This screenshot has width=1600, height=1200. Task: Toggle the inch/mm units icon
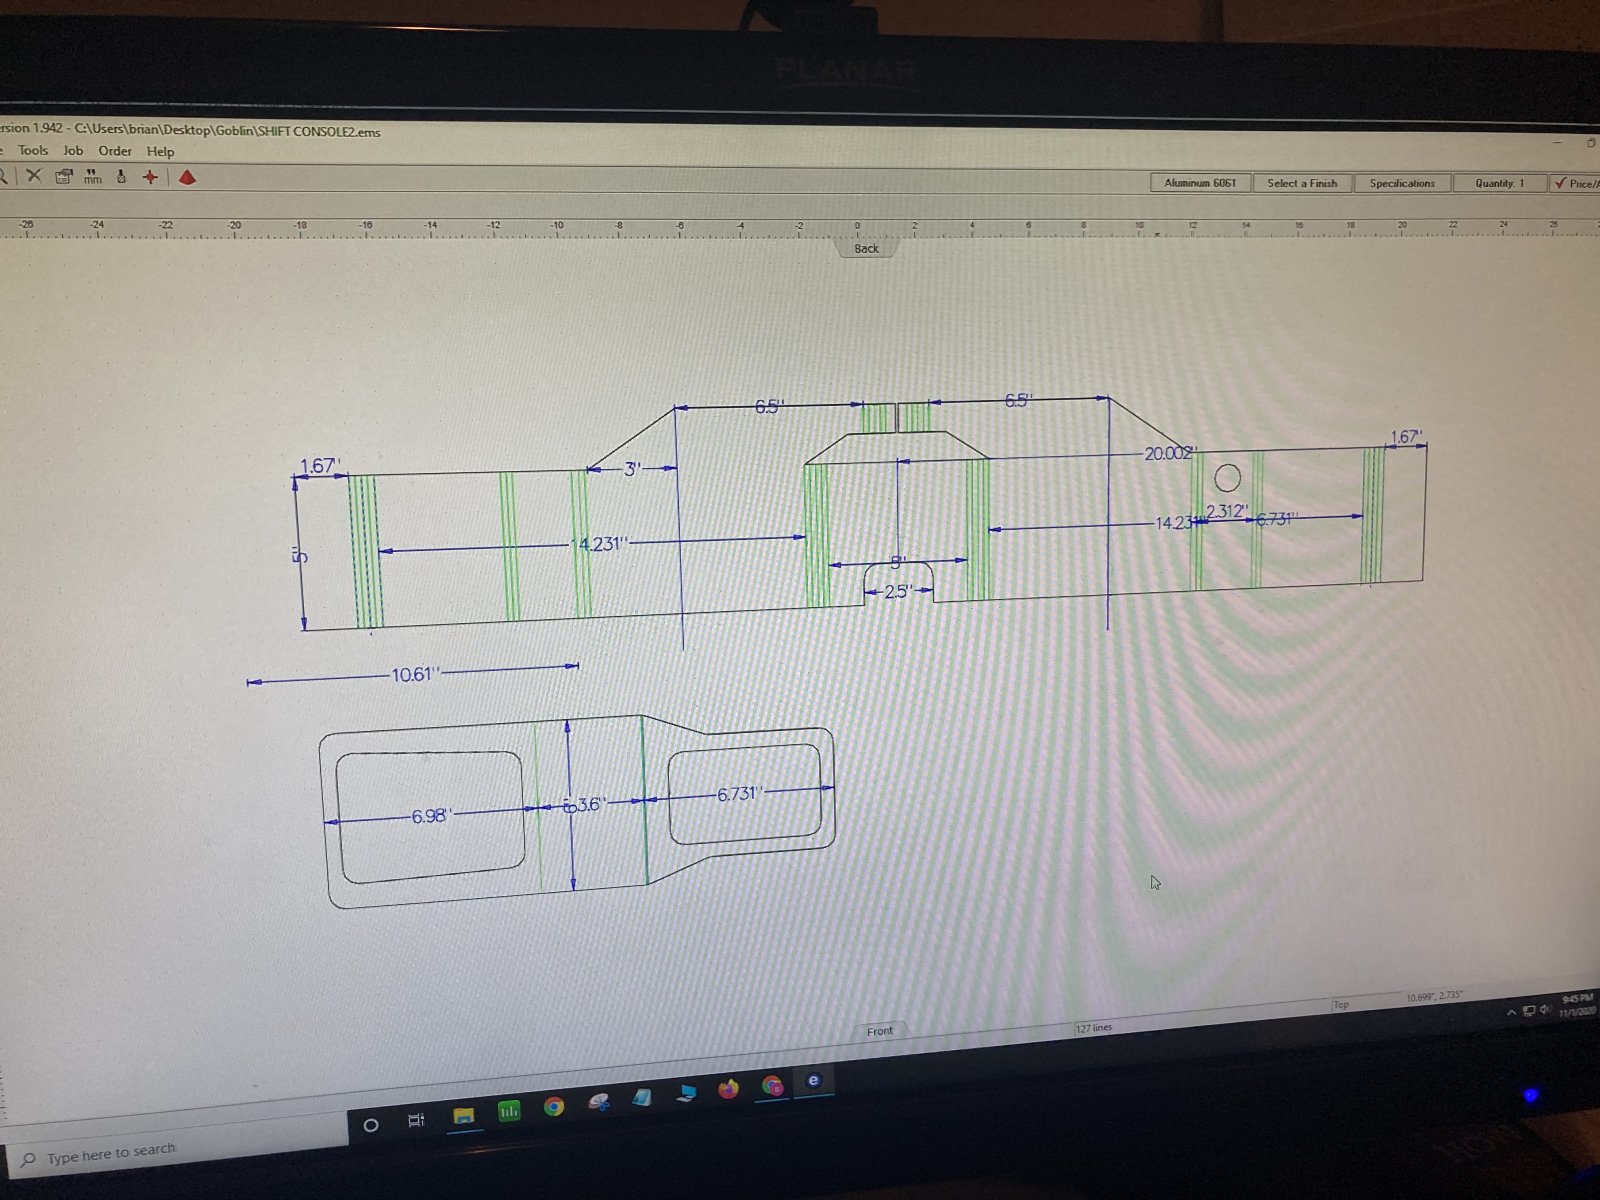point(92,177)
